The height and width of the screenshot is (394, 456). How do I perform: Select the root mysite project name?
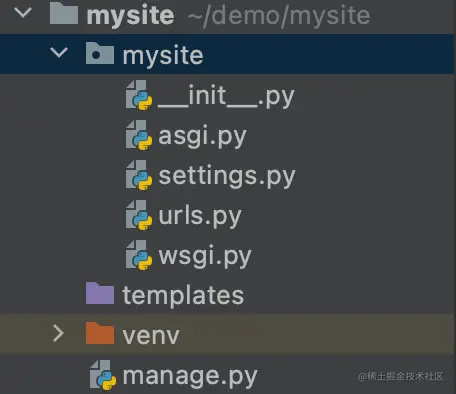[x=130, y=15]
